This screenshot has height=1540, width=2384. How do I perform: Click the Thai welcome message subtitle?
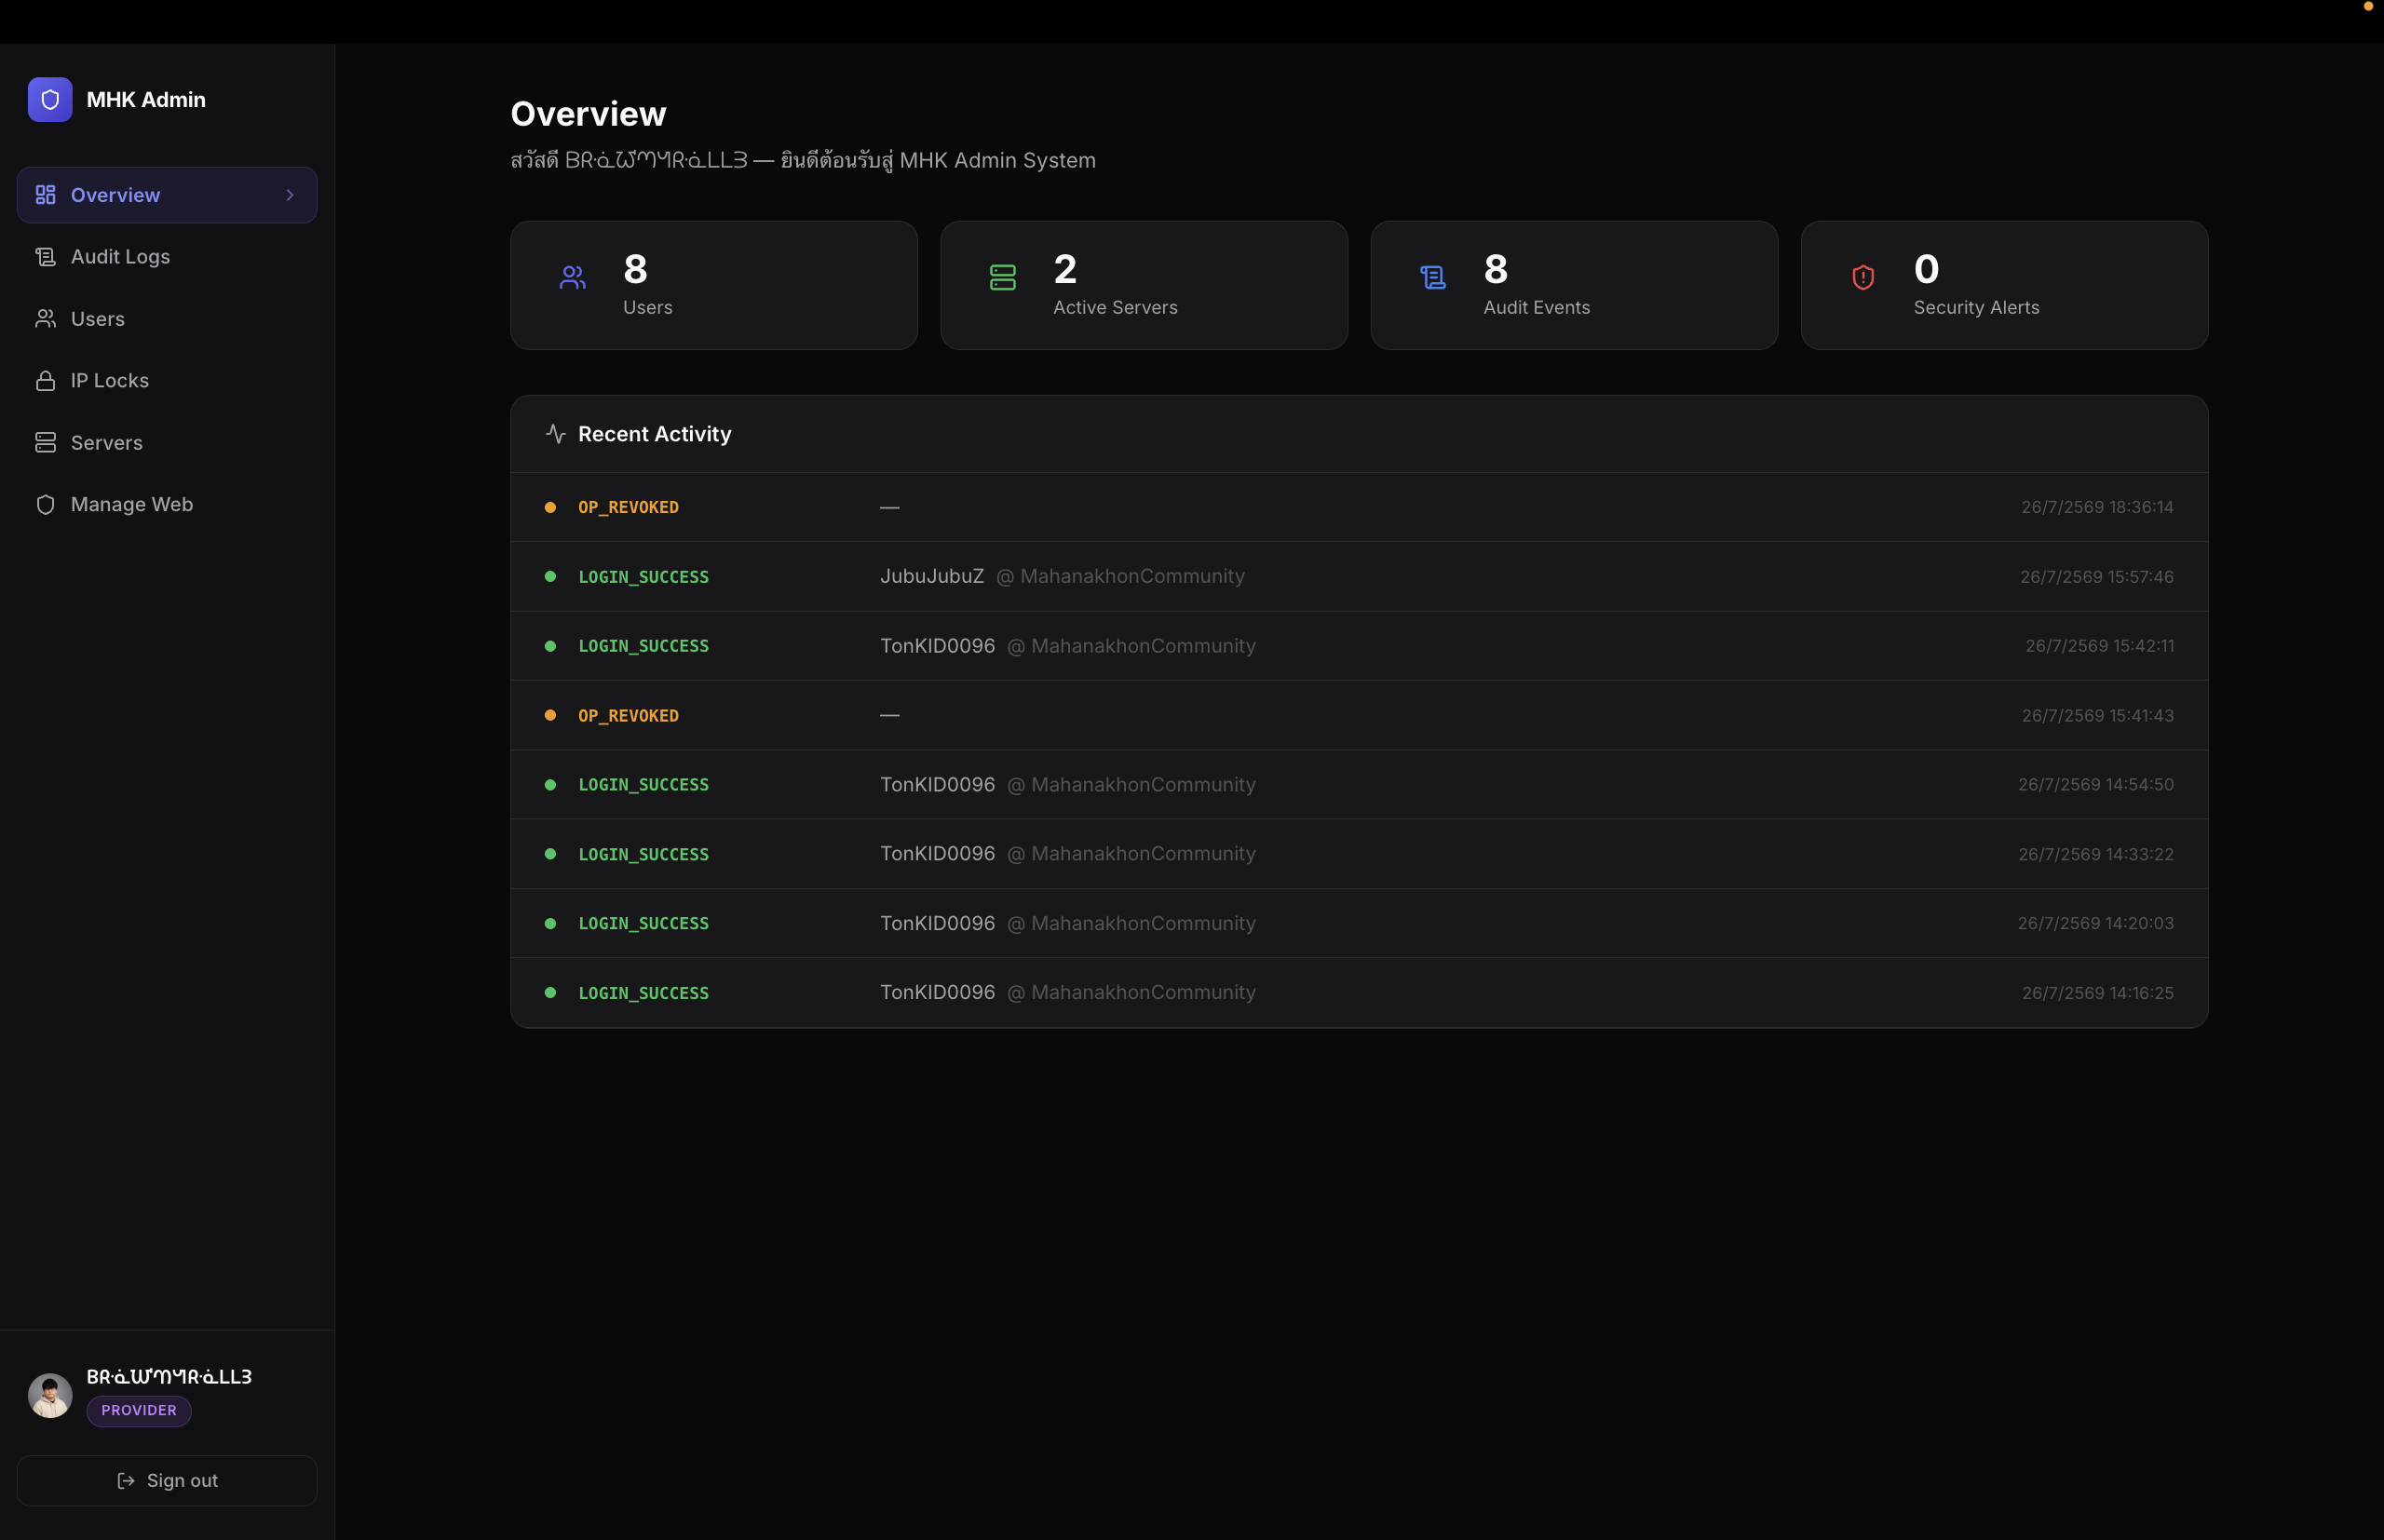(803, 160)
